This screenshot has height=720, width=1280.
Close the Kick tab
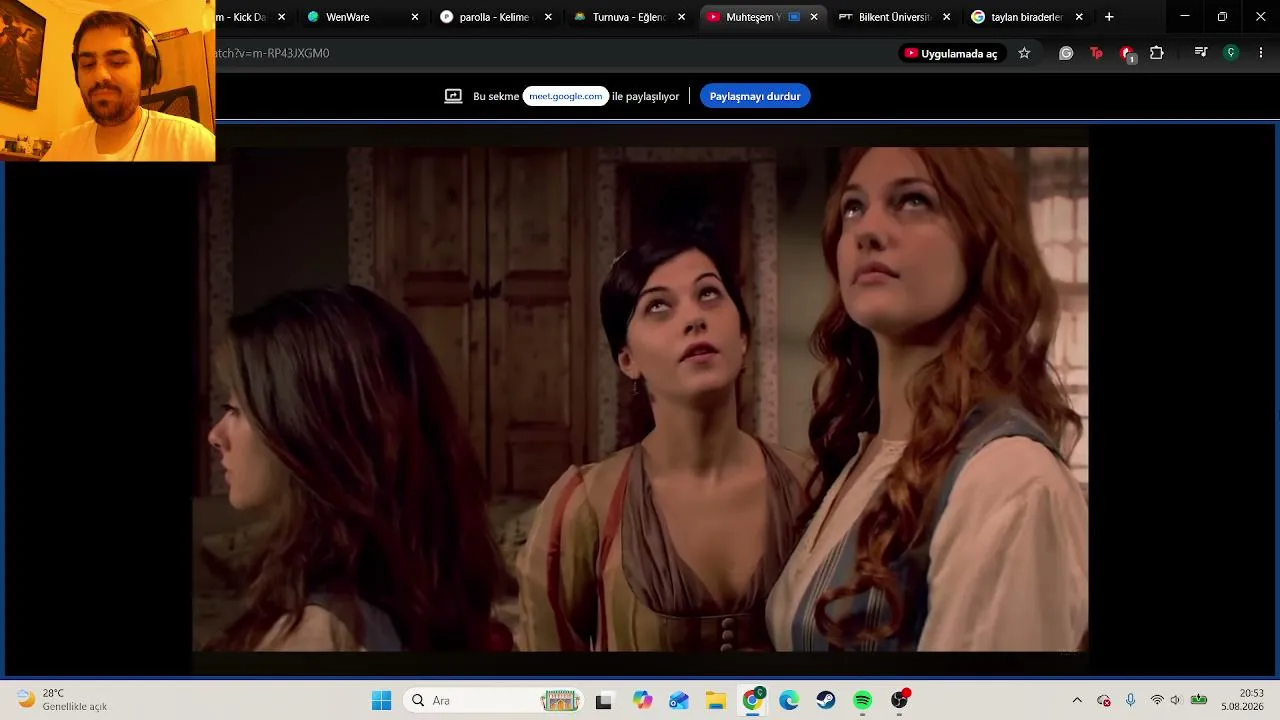point(281,17)
